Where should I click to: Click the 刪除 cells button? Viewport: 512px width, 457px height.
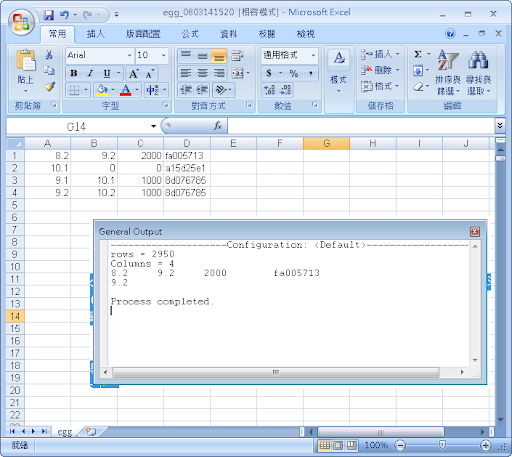click(380, 70)
